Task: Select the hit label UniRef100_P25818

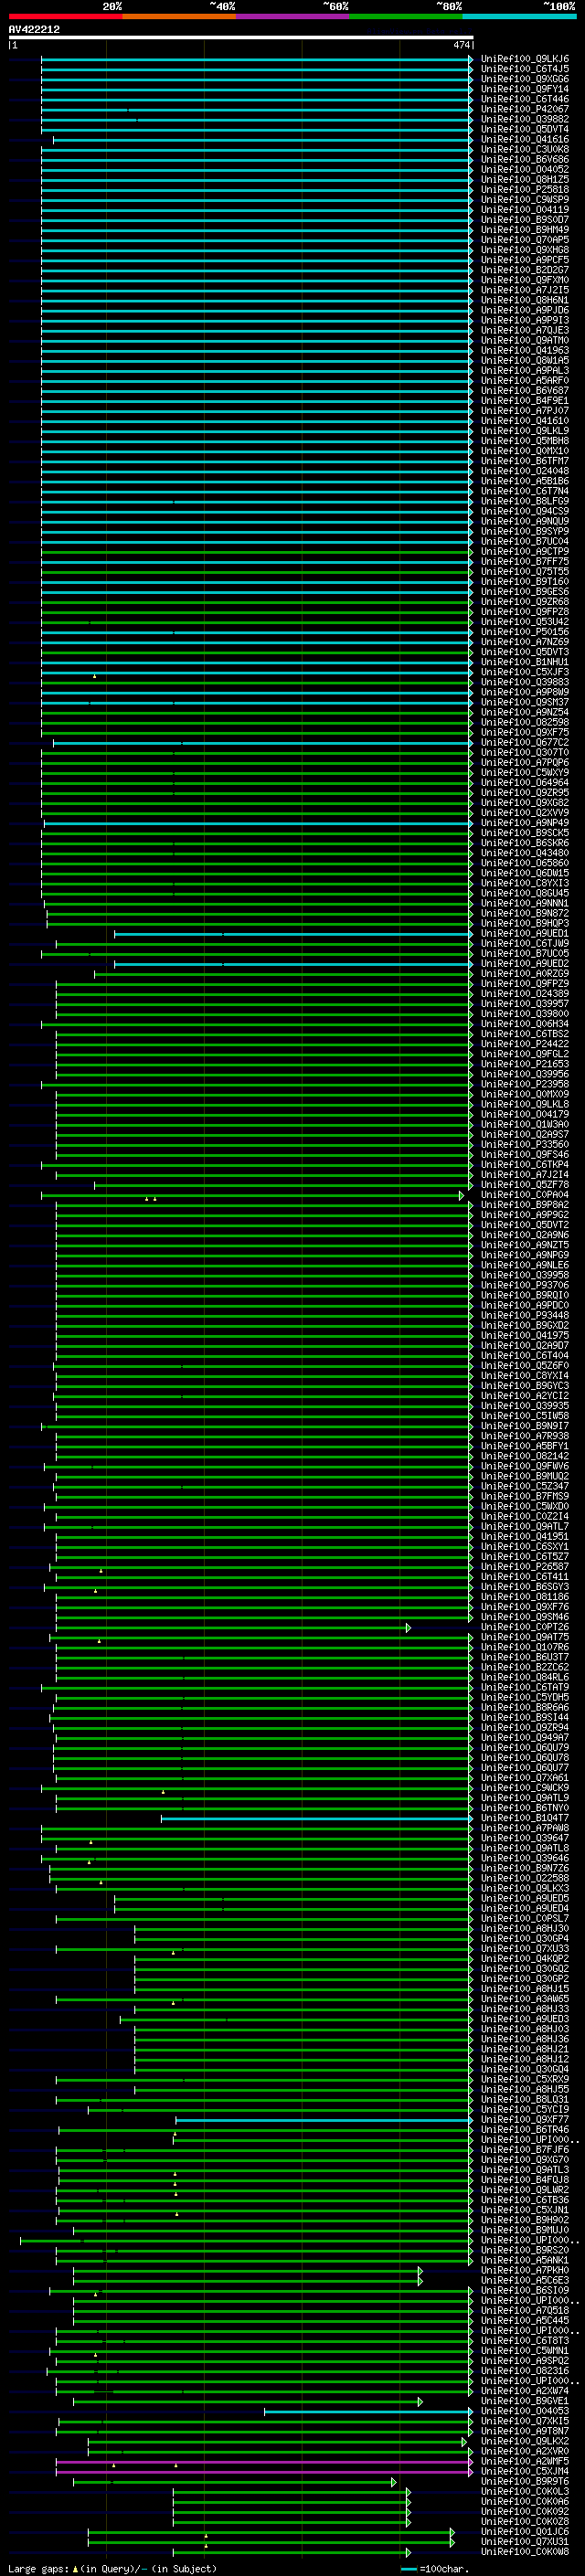Action: [x=524, y=189]
